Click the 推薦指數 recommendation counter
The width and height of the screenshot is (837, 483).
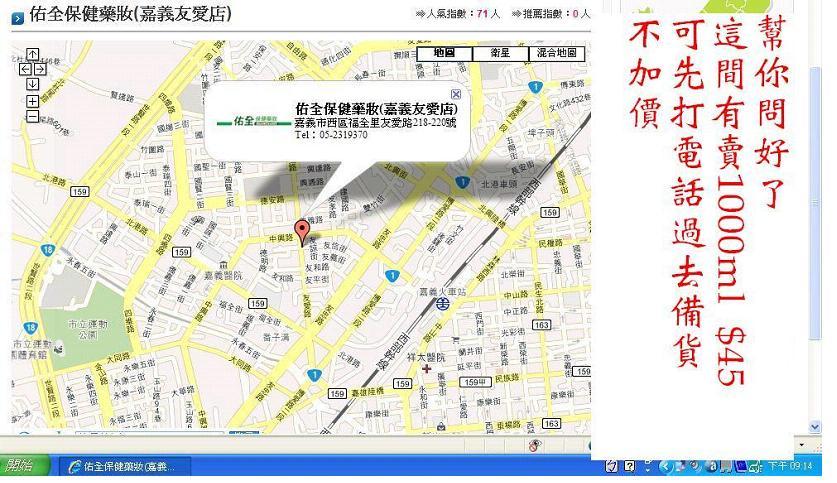click(x=550, y=14)
